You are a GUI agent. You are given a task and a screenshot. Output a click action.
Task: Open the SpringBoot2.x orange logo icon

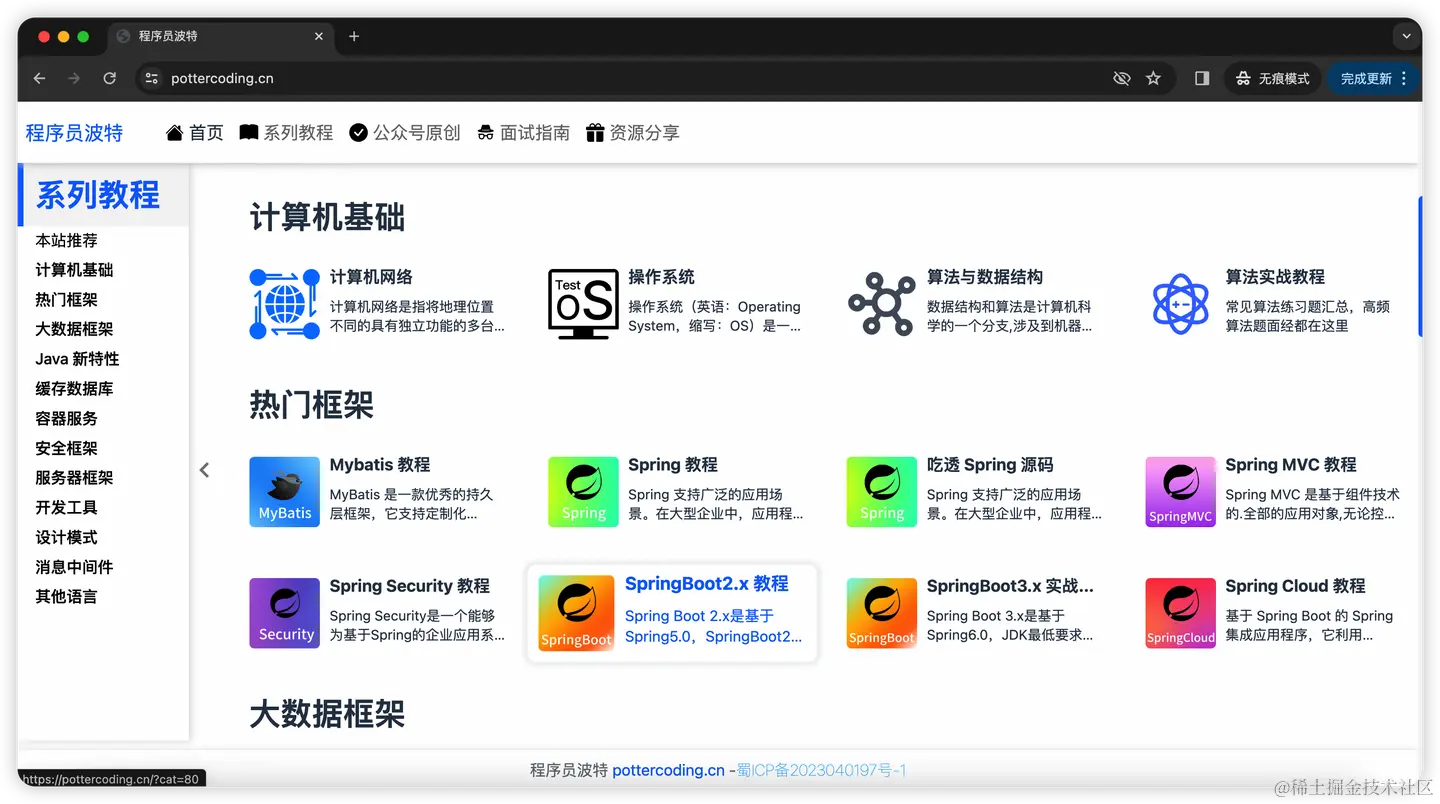click(x=576, y=613)
